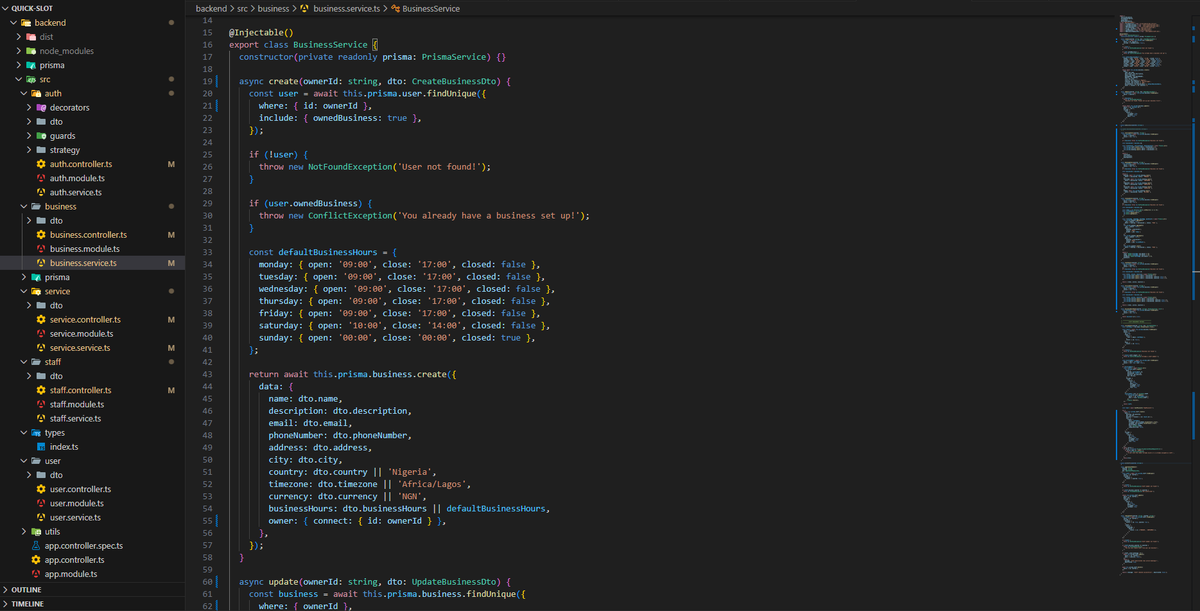Click the staff.service.ts file icon
The width and height of the screenshot is (1200, 611).
coord(41,418)
